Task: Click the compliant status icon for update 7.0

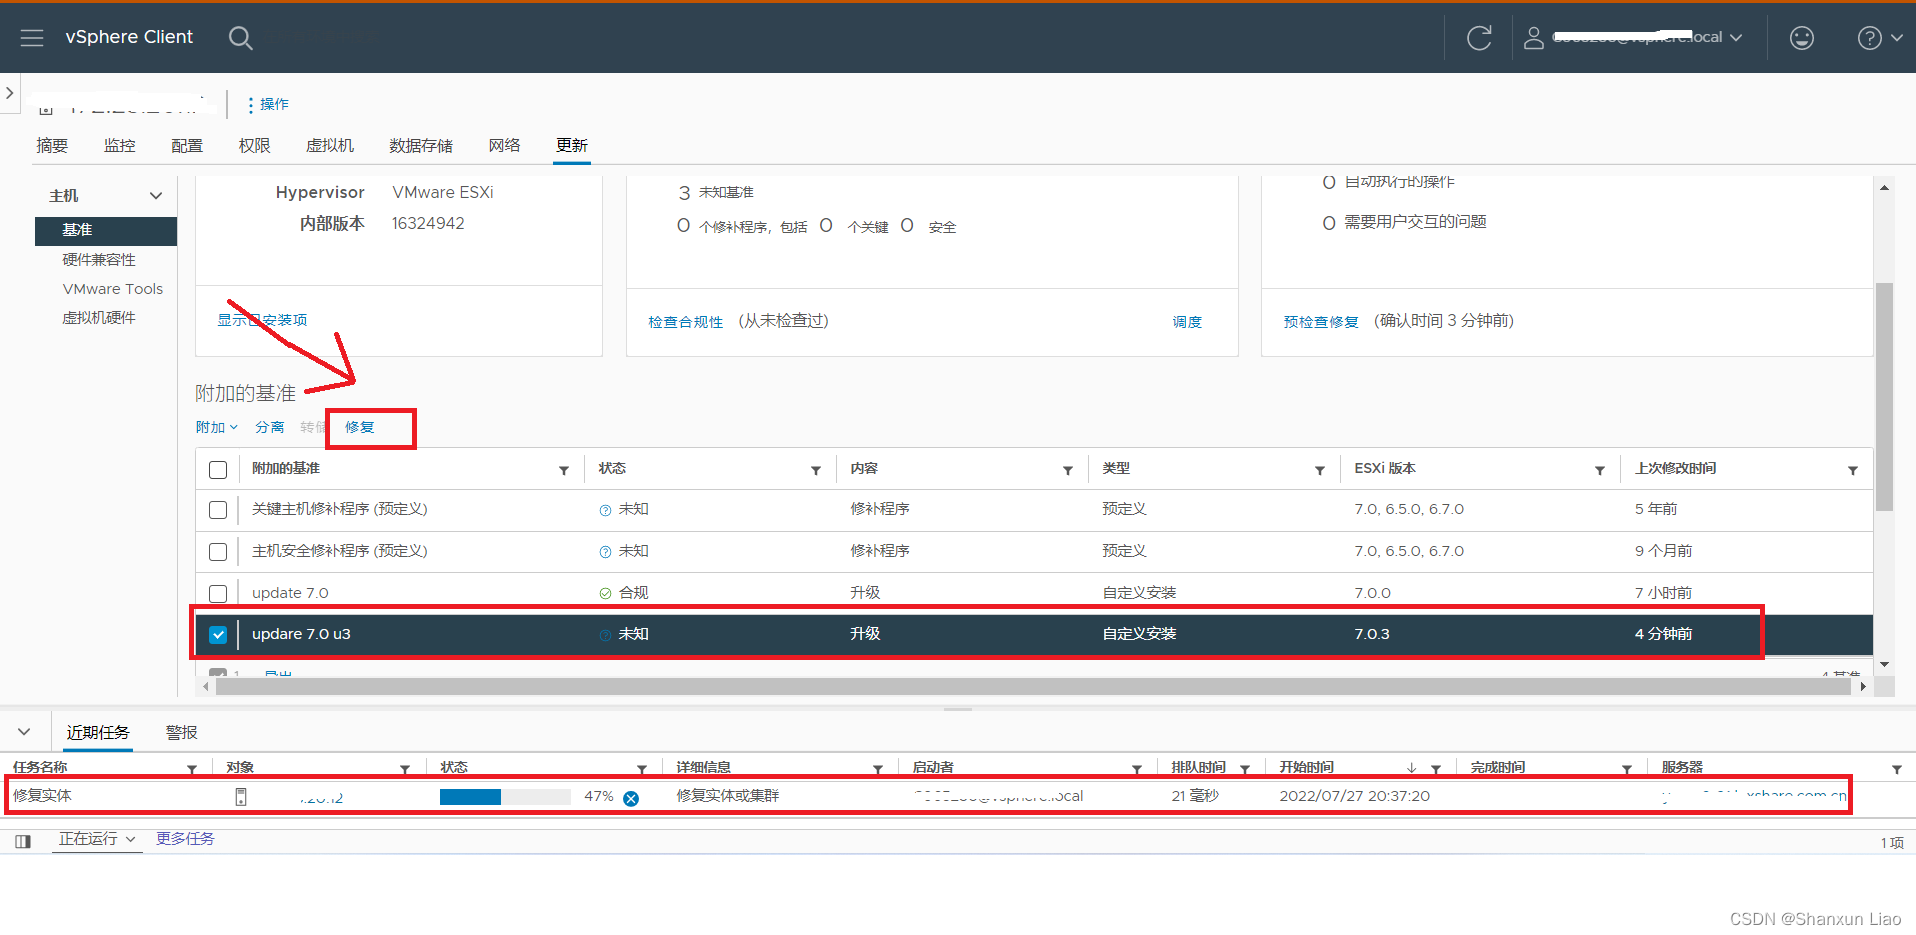Action: [x=605, y=593]
